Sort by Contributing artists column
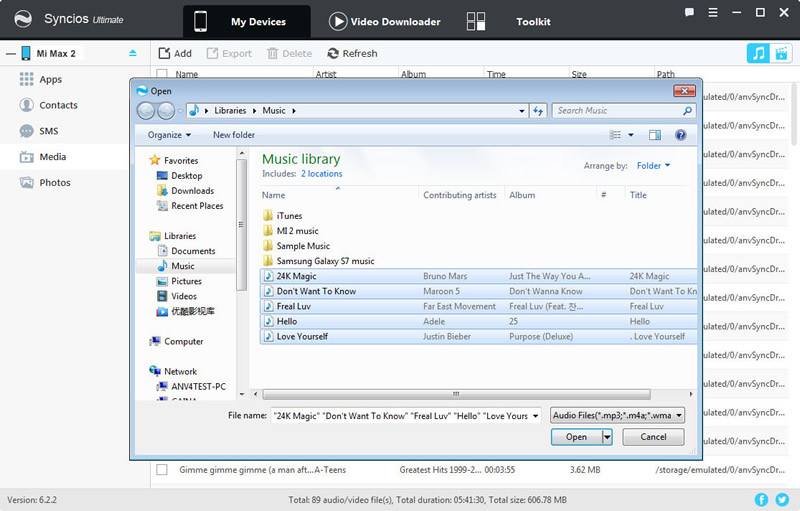The height and width of the screenshot is (511, 800). tap(460, 195)
